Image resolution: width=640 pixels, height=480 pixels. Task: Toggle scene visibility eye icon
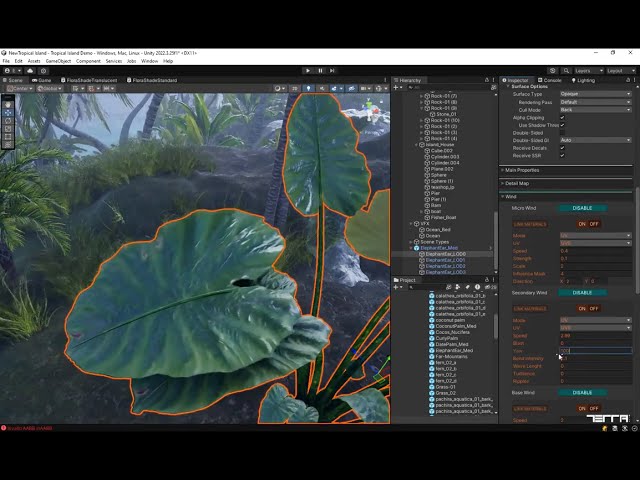[x=351, y=88]
